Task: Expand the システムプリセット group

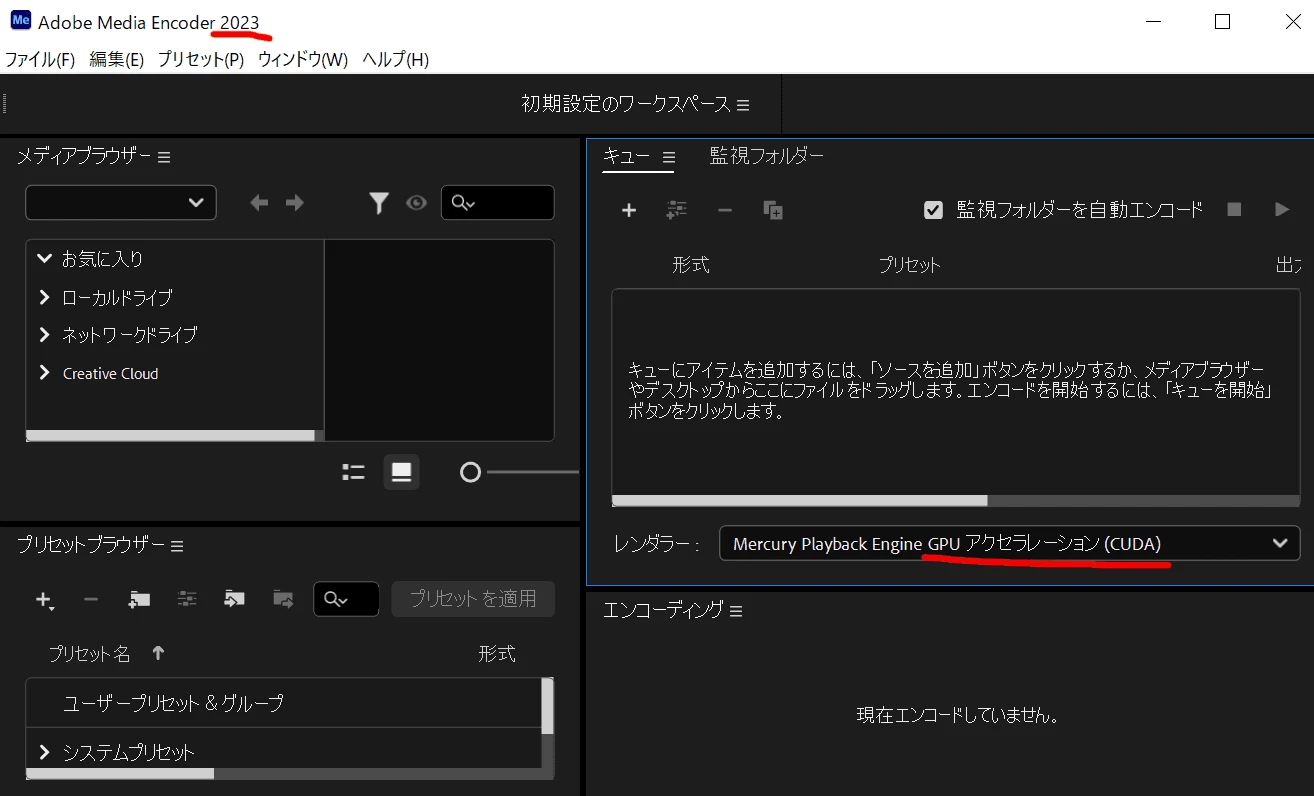Action: click(x=44, y=752)
